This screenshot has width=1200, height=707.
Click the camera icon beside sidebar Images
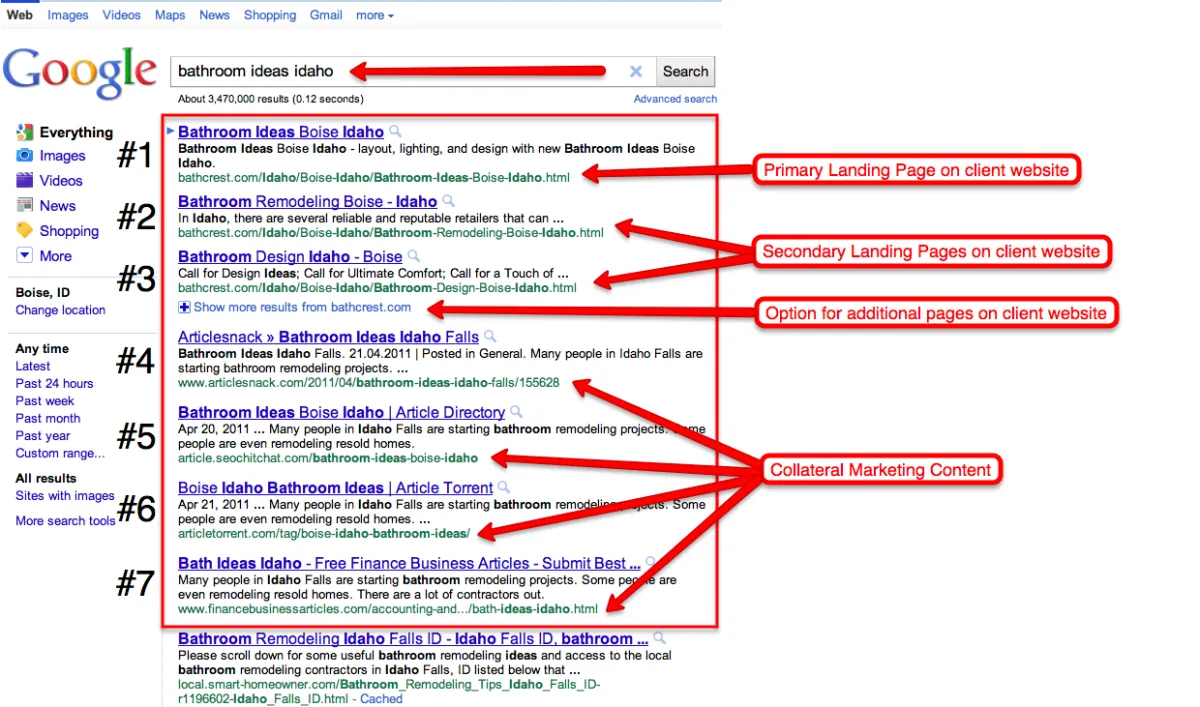click(25, 156)
